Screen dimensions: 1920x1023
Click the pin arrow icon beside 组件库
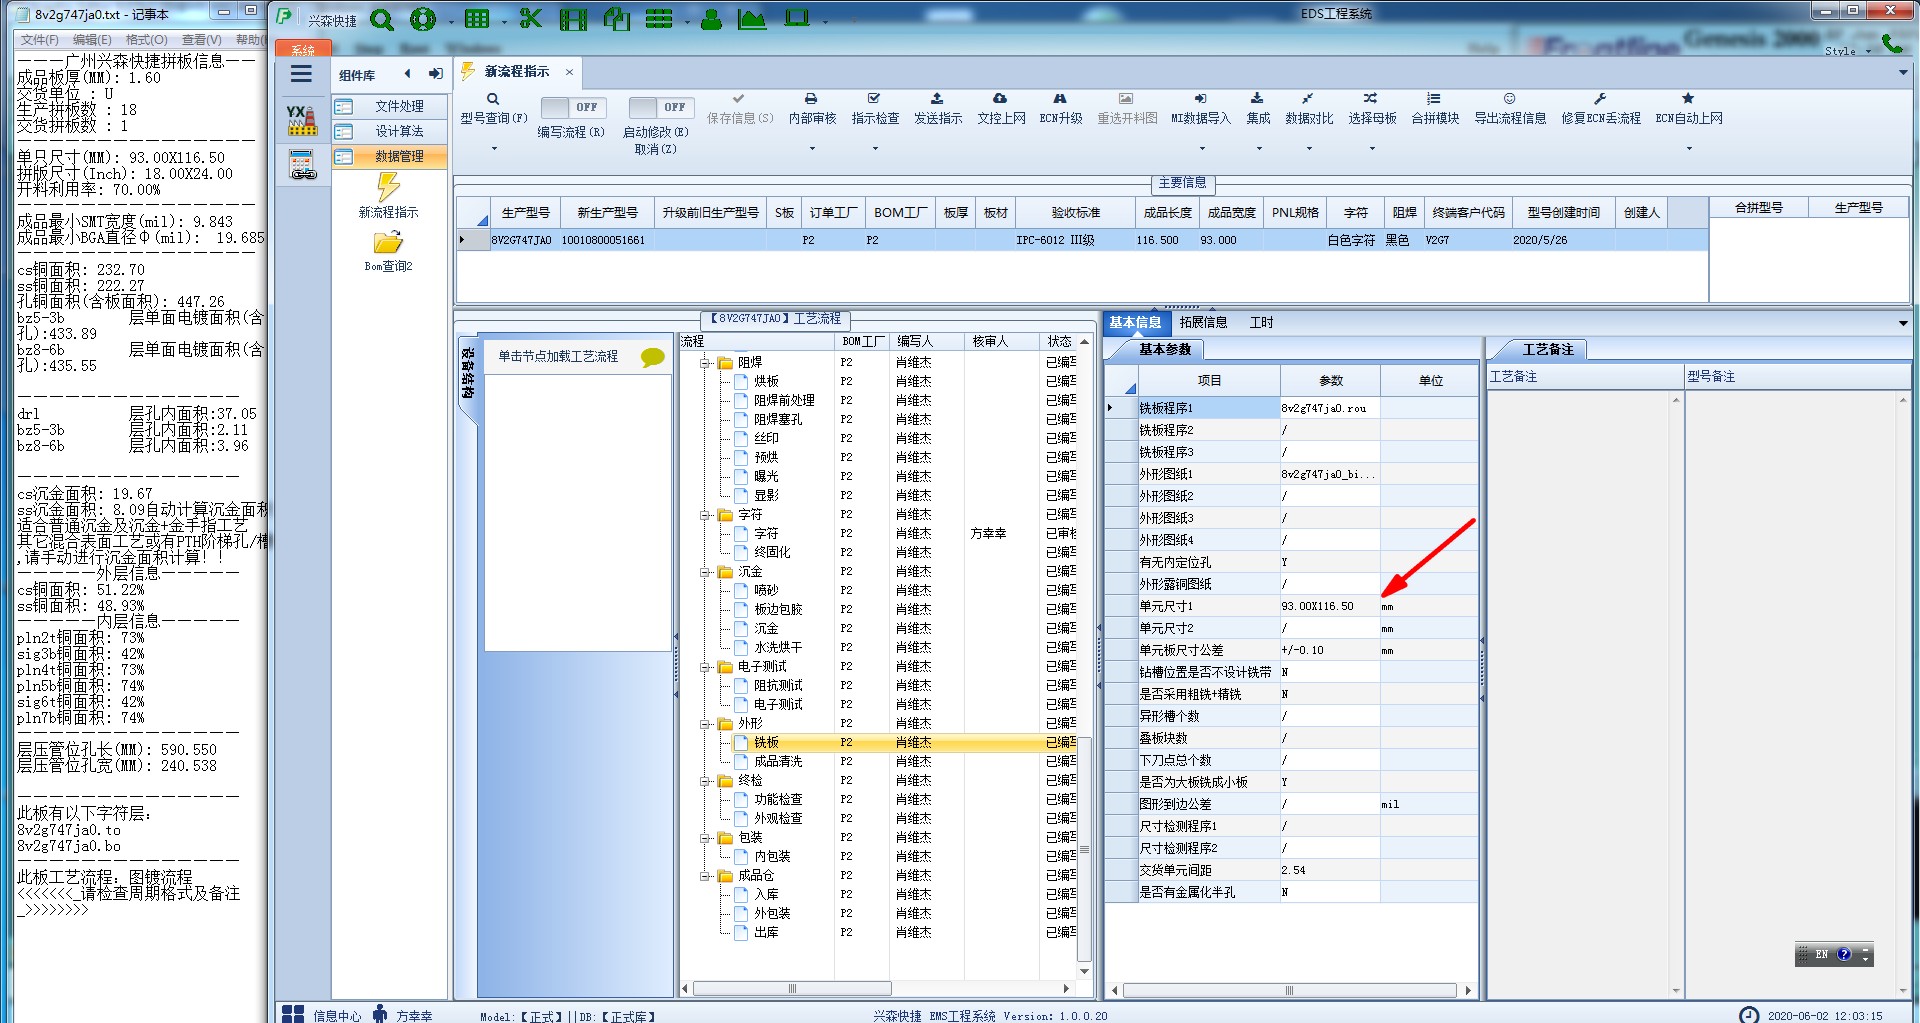tap(435, 74)
